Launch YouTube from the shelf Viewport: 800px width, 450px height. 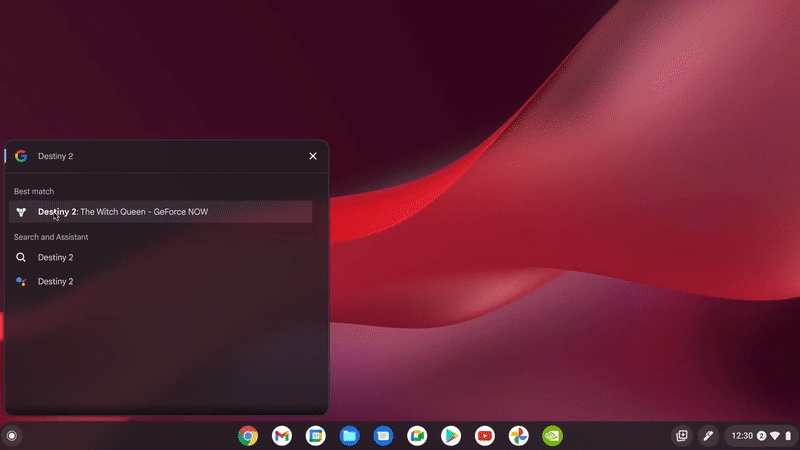coord(485,435)
